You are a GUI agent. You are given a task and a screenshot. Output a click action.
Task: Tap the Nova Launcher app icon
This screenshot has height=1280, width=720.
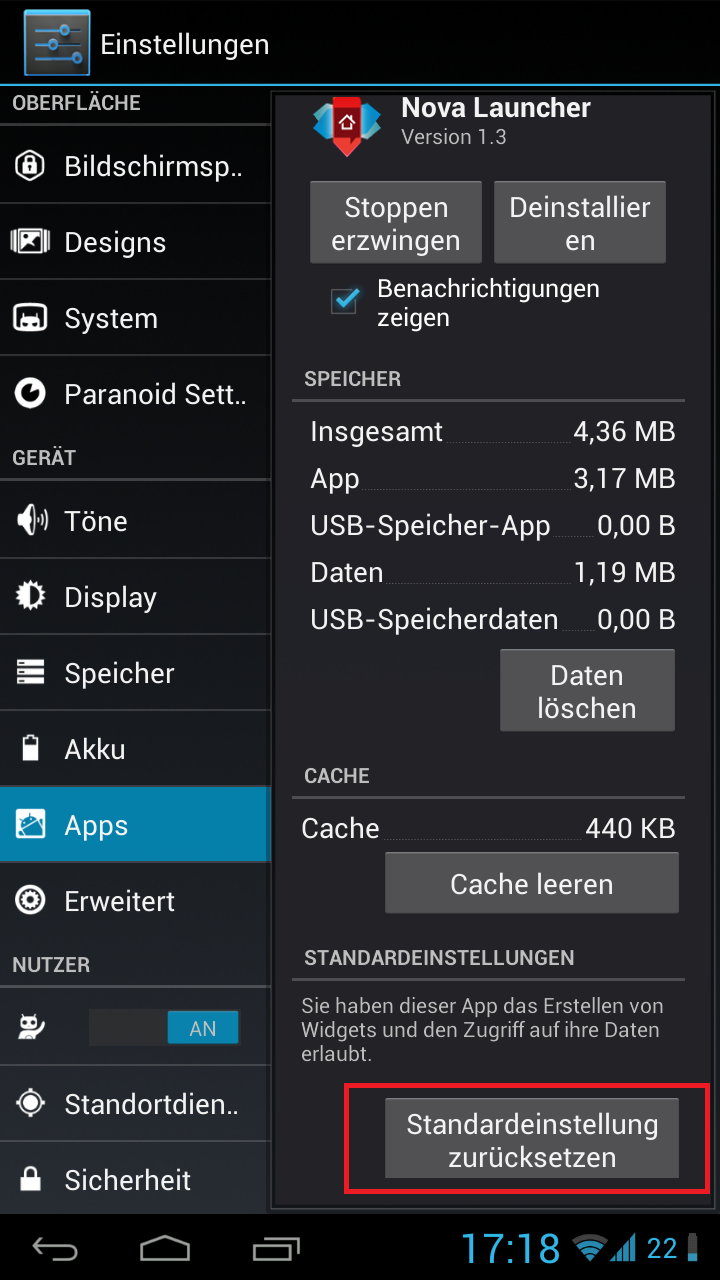point(347,125)
